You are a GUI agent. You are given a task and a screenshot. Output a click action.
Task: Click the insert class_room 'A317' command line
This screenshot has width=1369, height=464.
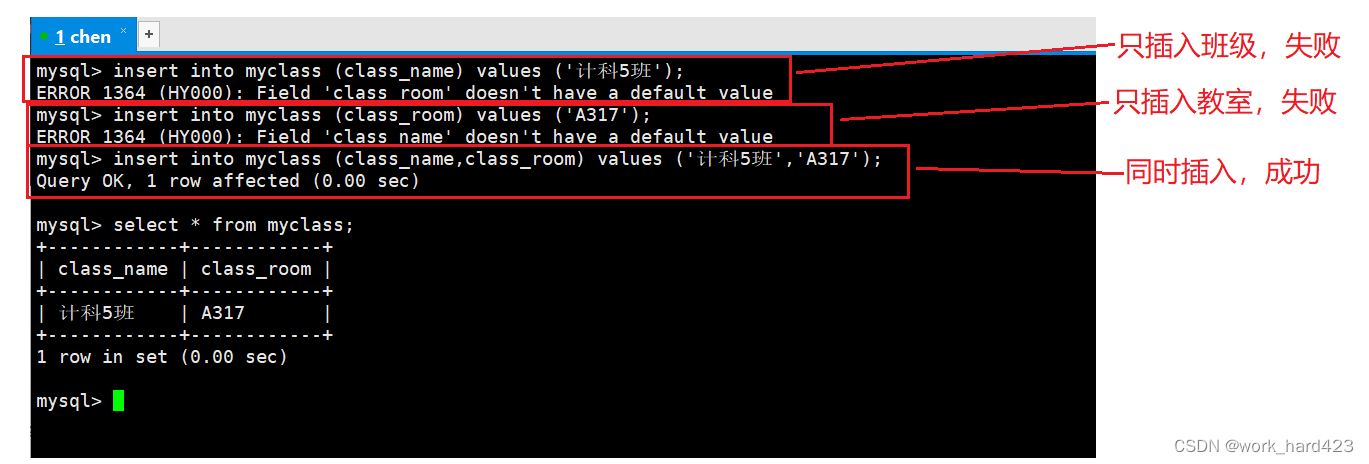pos(343,115)
